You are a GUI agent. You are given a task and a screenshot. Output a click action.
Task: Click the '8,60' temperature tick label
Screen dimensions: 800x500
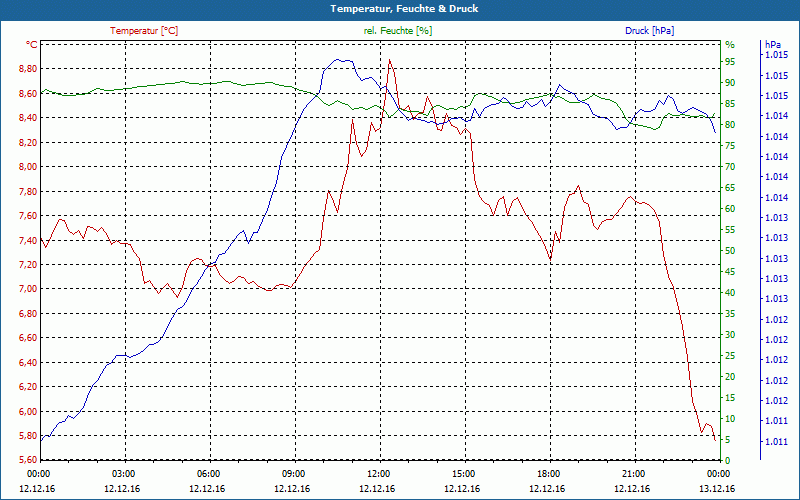tap(28, 93)
